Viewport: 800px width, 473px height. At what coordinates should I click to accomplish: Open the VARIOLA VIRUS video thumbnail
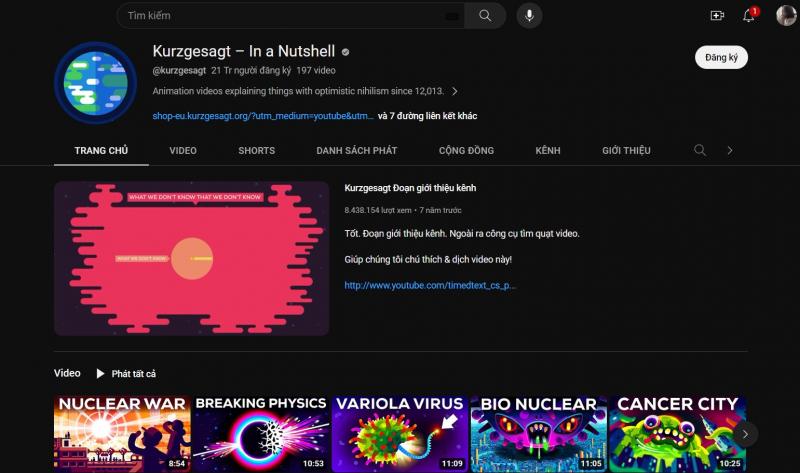point(399,434)
